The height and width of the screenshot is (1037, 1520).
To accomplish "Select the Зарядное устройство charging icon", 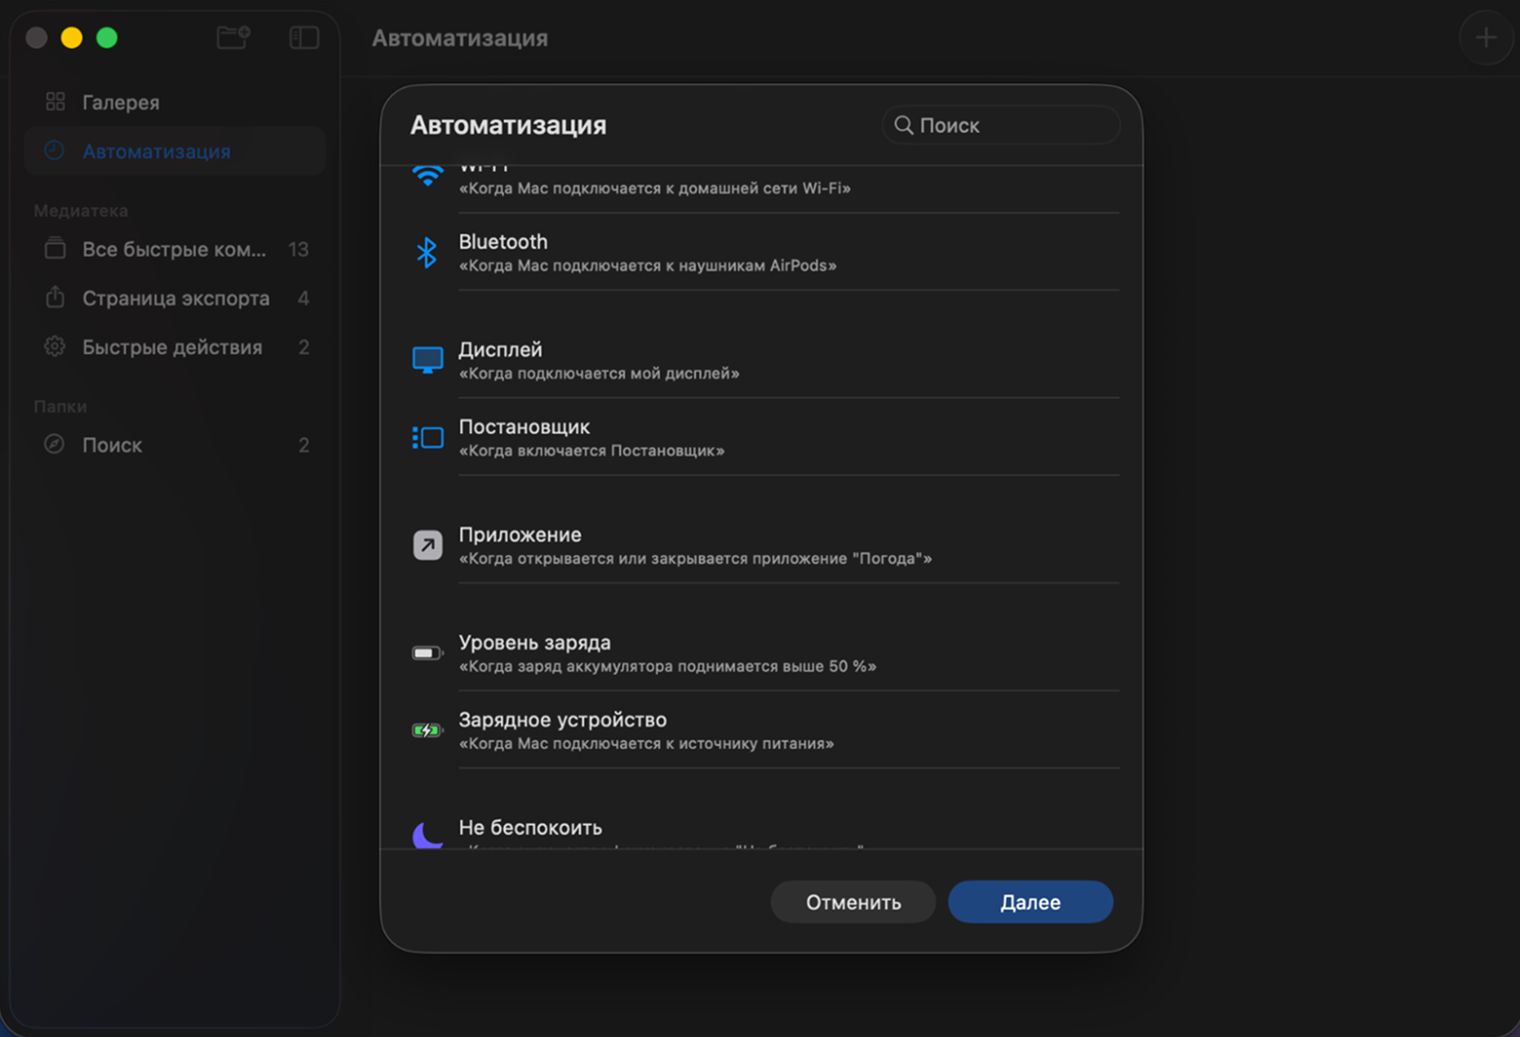I will pos(427,730).
